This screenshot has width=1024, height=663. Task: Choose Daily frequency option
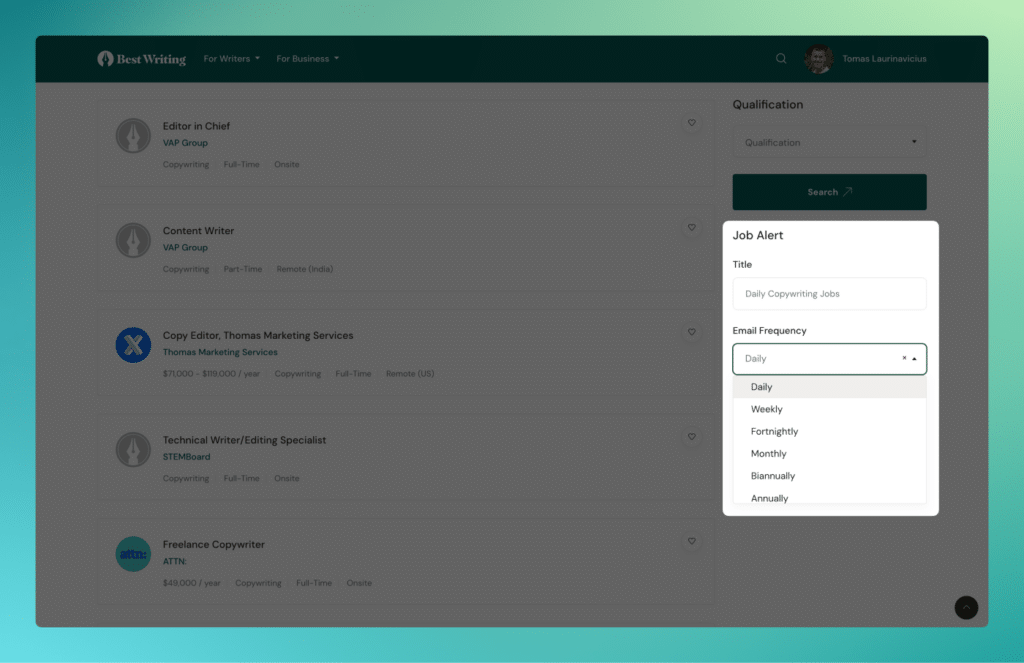(829, 387)
